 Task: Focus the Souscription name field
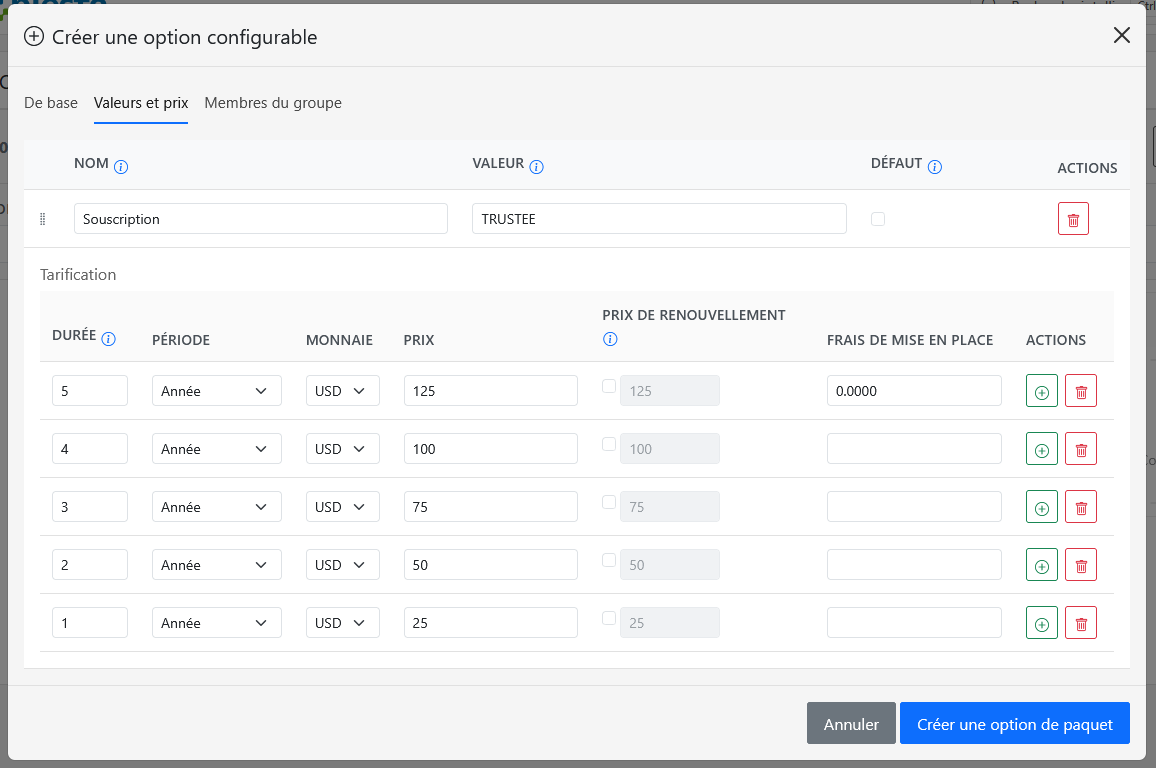[x=261, y=219]
